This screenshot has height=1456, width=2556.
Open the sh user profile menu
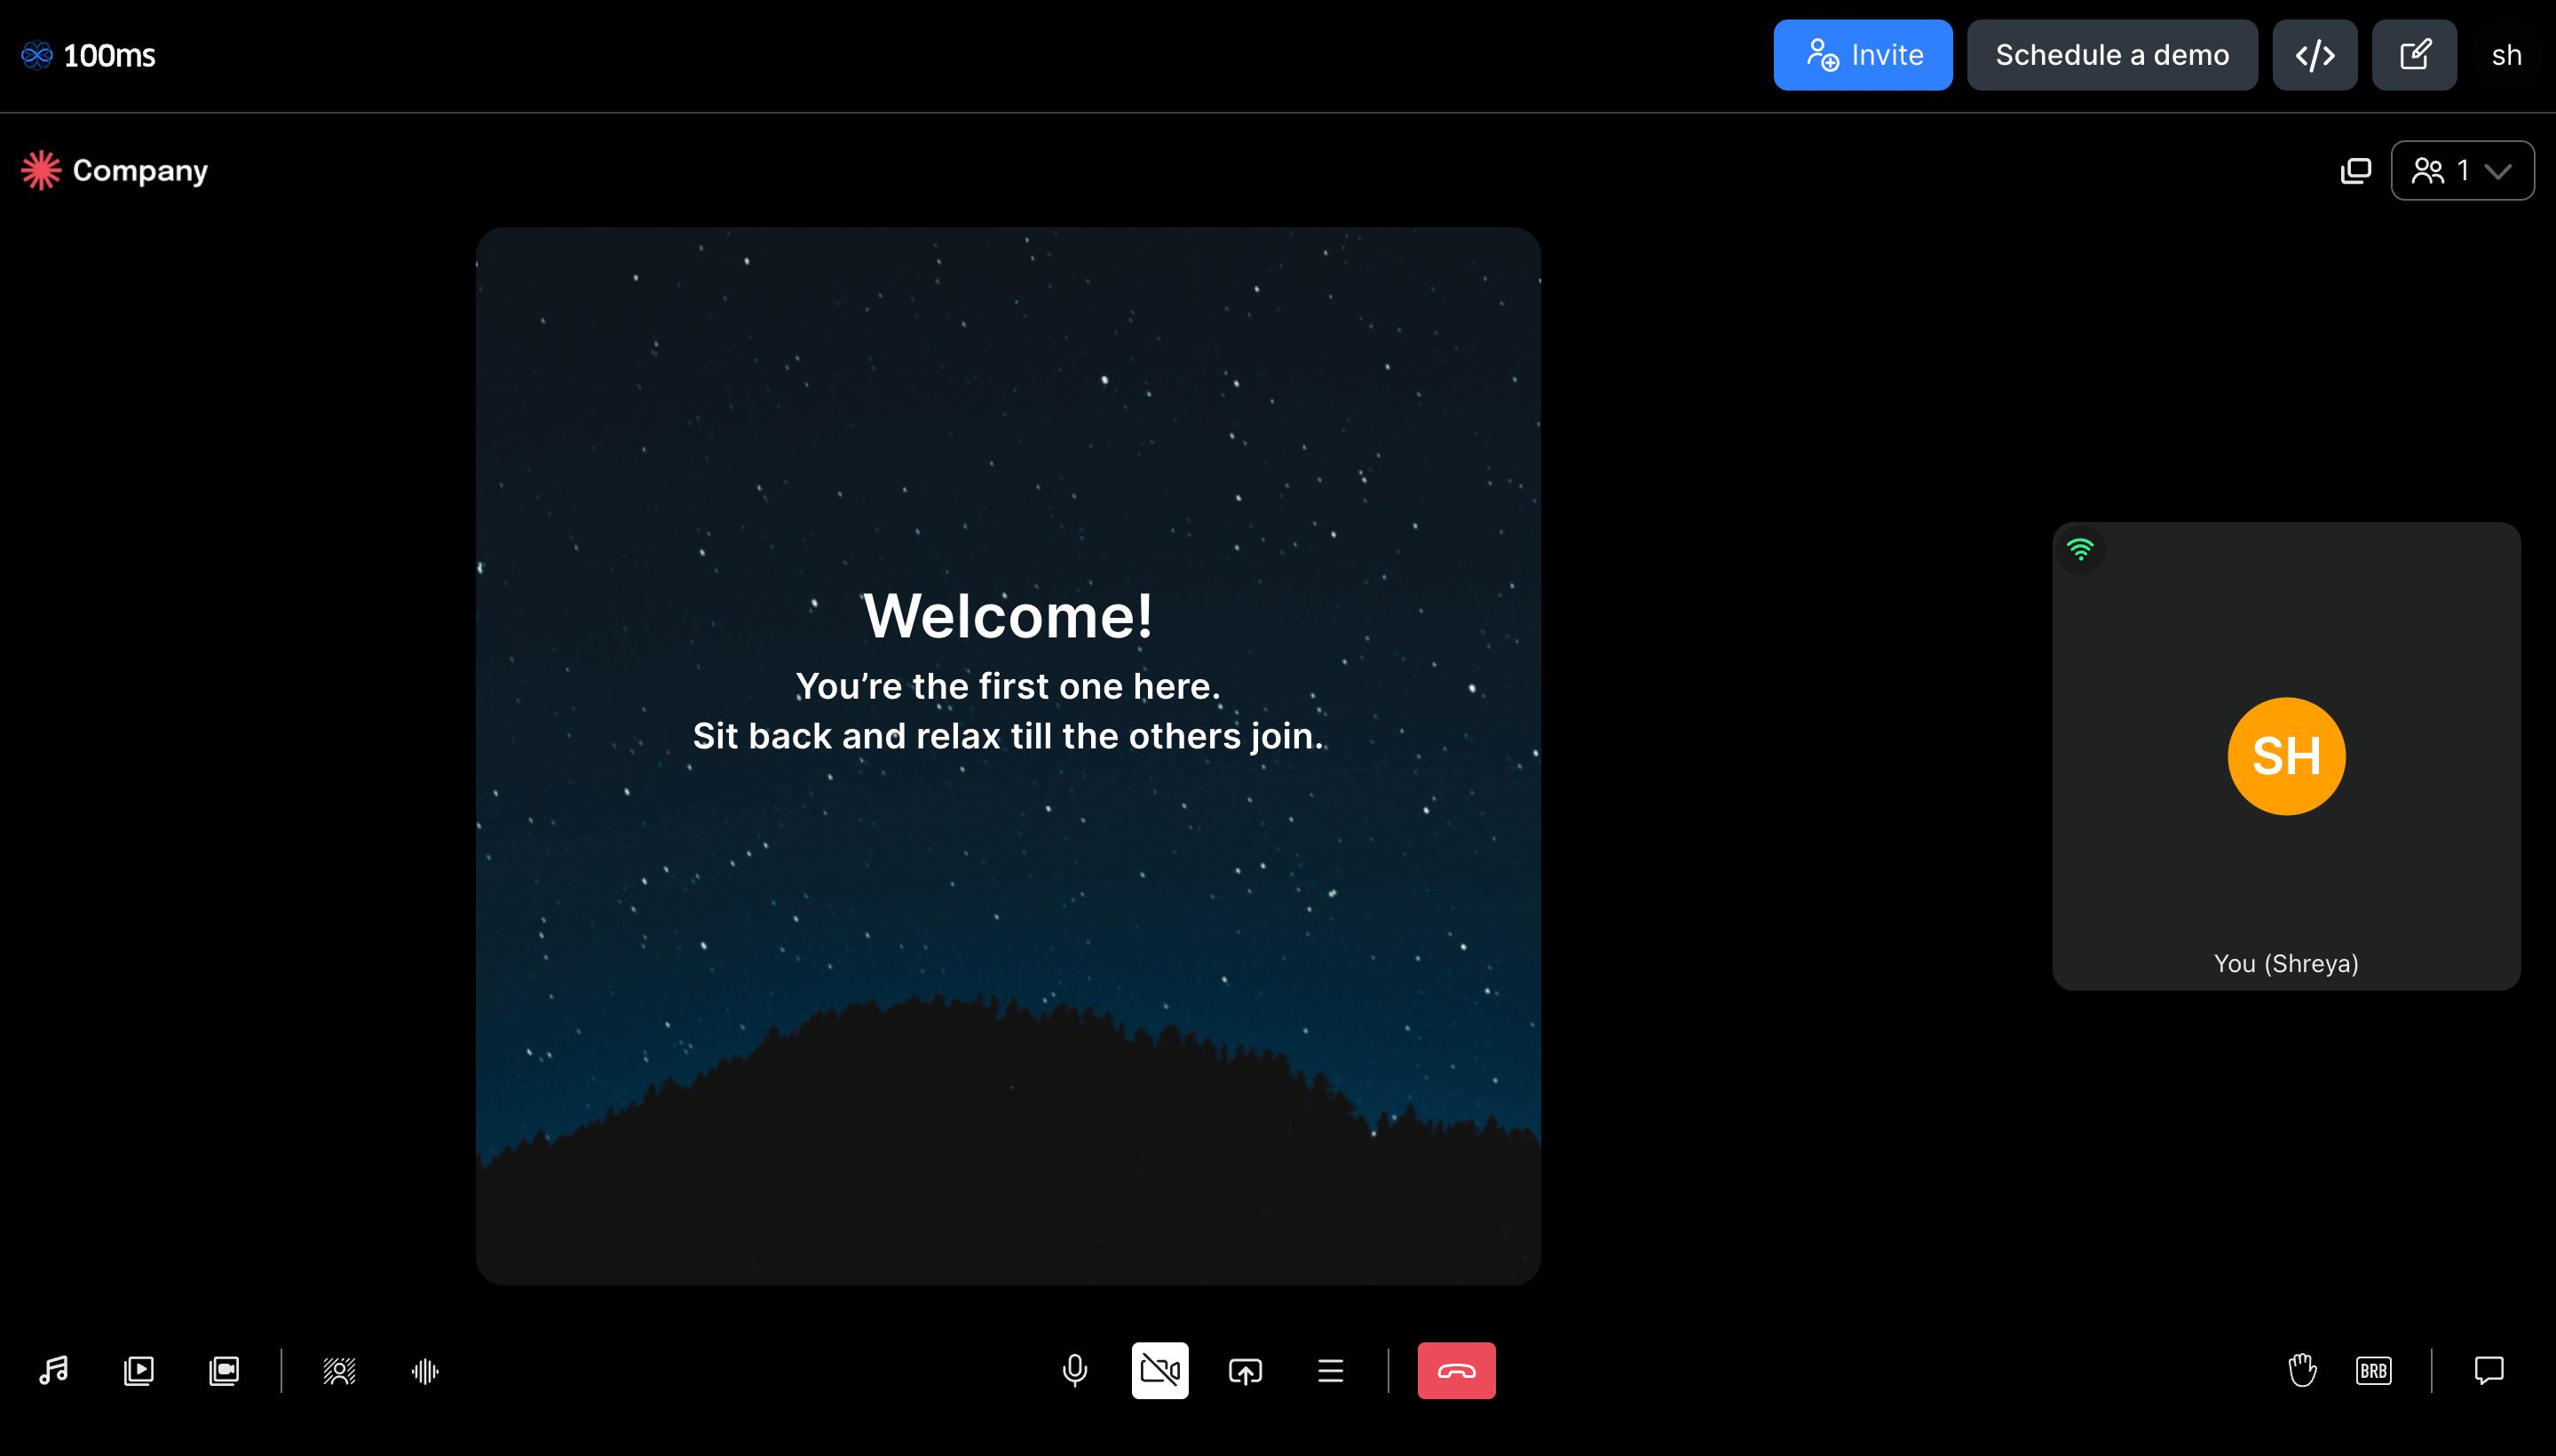pos(2506,55)
